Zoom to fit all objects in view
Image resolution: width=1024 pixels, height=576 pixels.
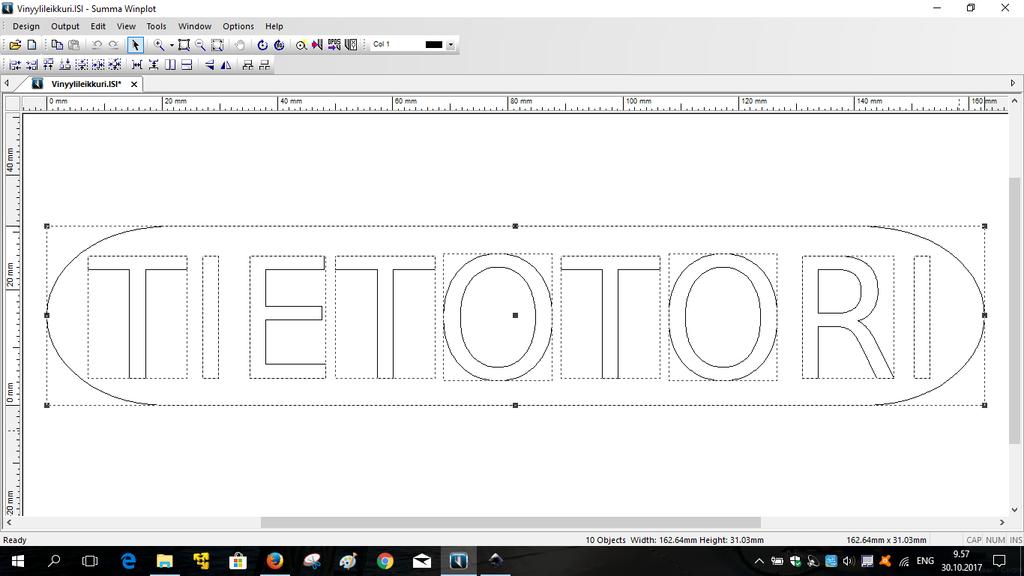click(184, 45)
